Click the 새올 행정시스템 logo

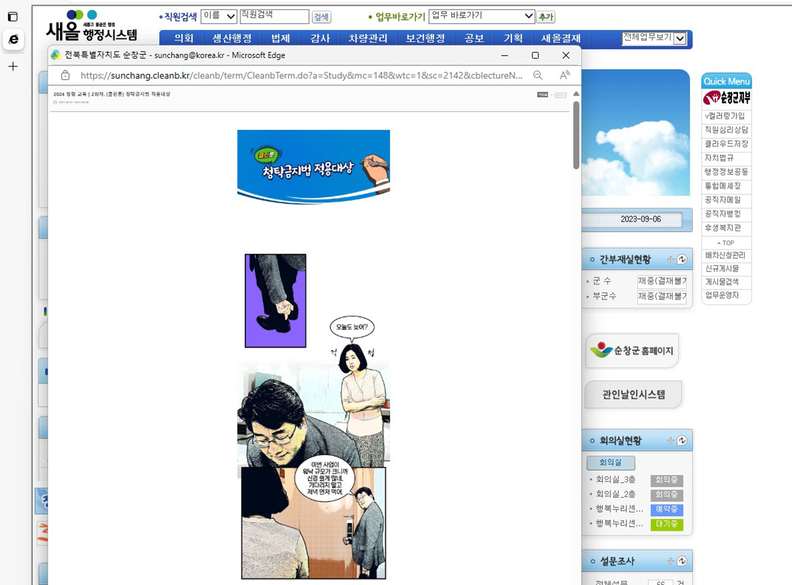click(x=91, y=26)
